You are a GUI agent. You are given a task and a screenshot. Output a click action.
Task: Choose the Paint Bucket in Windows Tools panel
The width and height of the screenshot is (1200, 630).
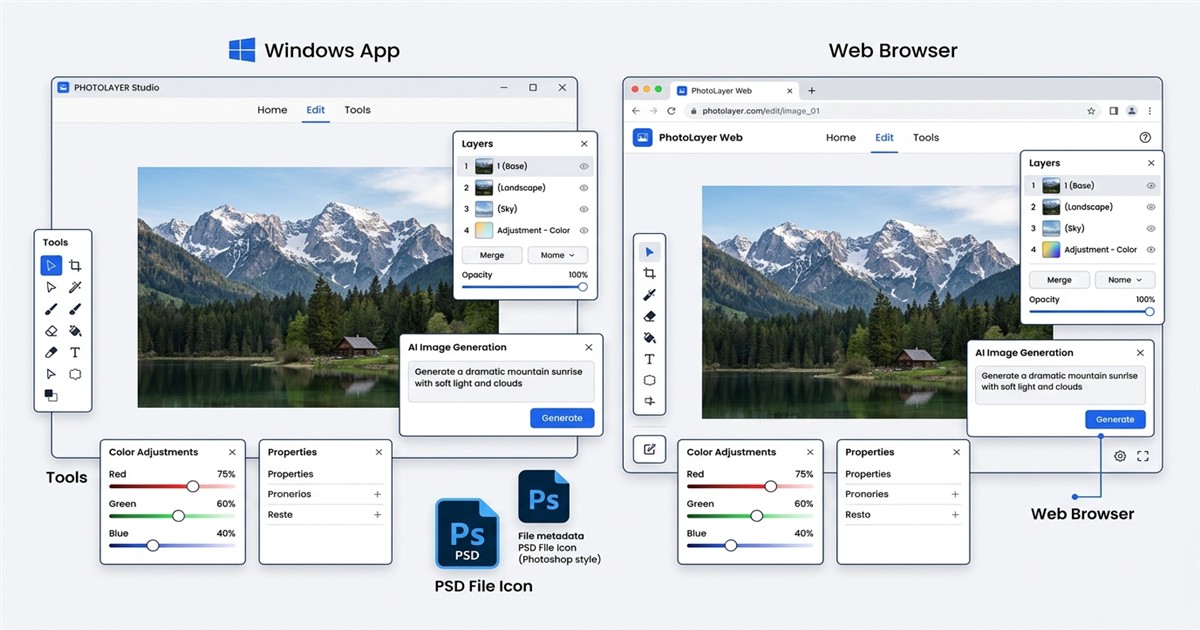(x=75, y=331)
